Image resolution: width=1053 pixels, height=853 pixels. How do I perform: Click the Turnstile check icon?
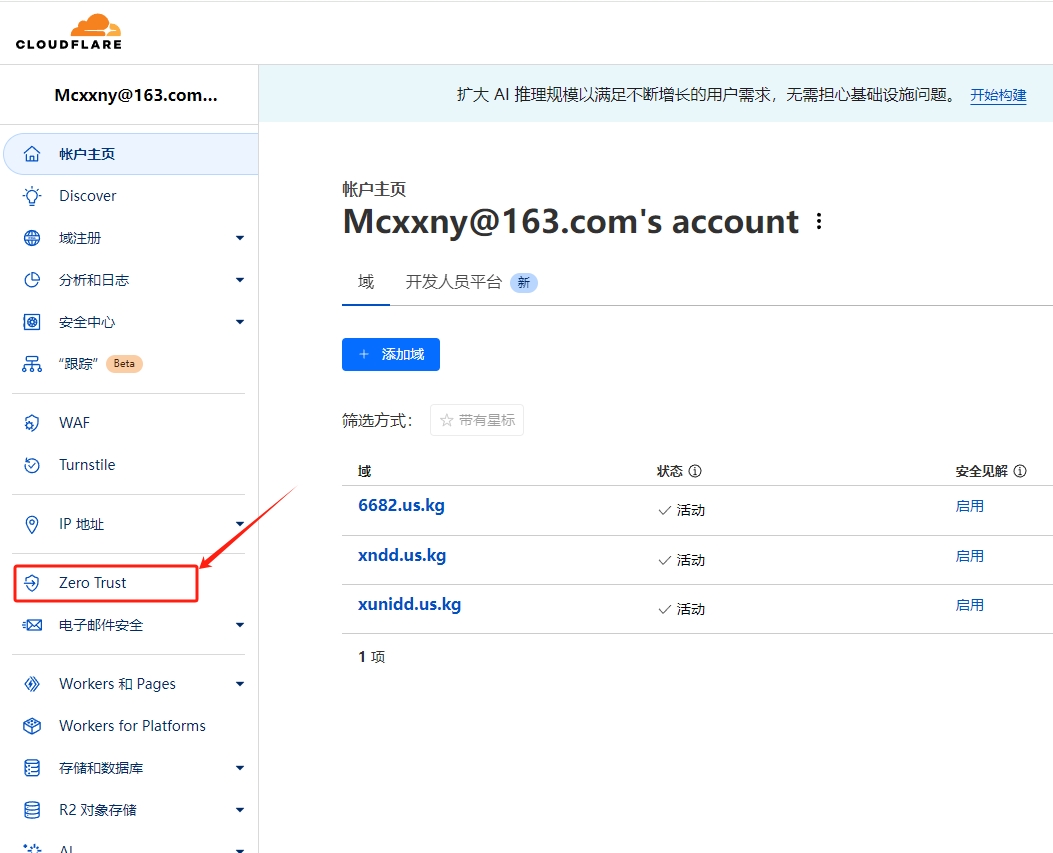32,465
